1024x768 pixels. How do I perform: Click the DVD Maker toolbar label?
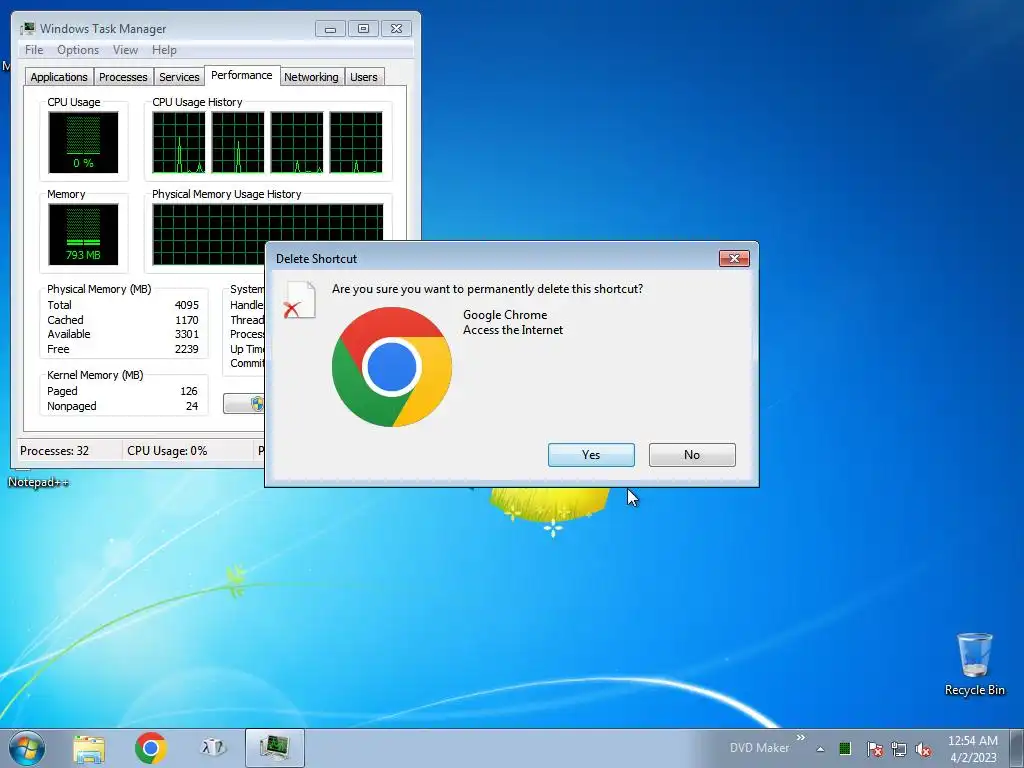pyautogui.click(x=759, y=748)
